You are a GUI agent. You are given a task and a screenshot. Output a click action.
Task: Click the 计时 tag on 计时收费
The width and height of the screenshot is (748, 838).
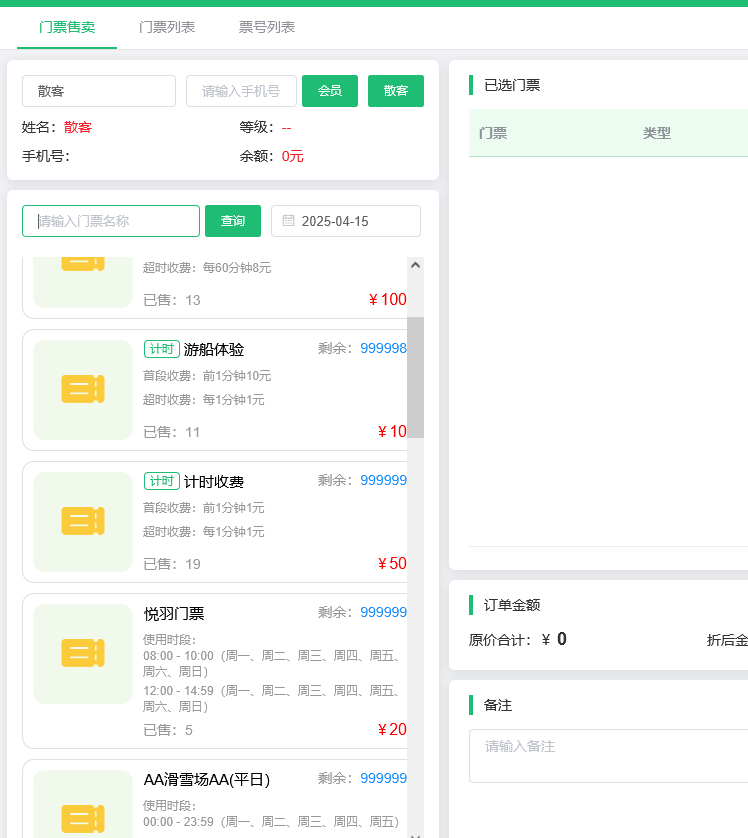point(162,481)
